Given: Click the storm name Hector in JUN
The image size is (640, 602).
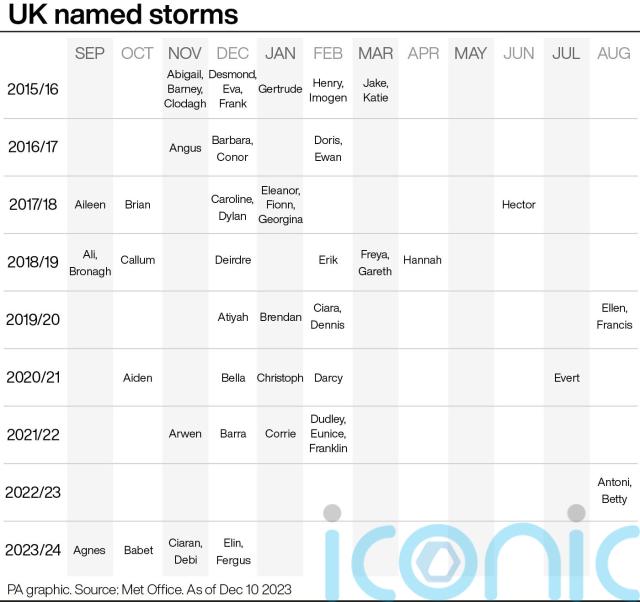Looking at the screenshot, I should pos(518,204).
